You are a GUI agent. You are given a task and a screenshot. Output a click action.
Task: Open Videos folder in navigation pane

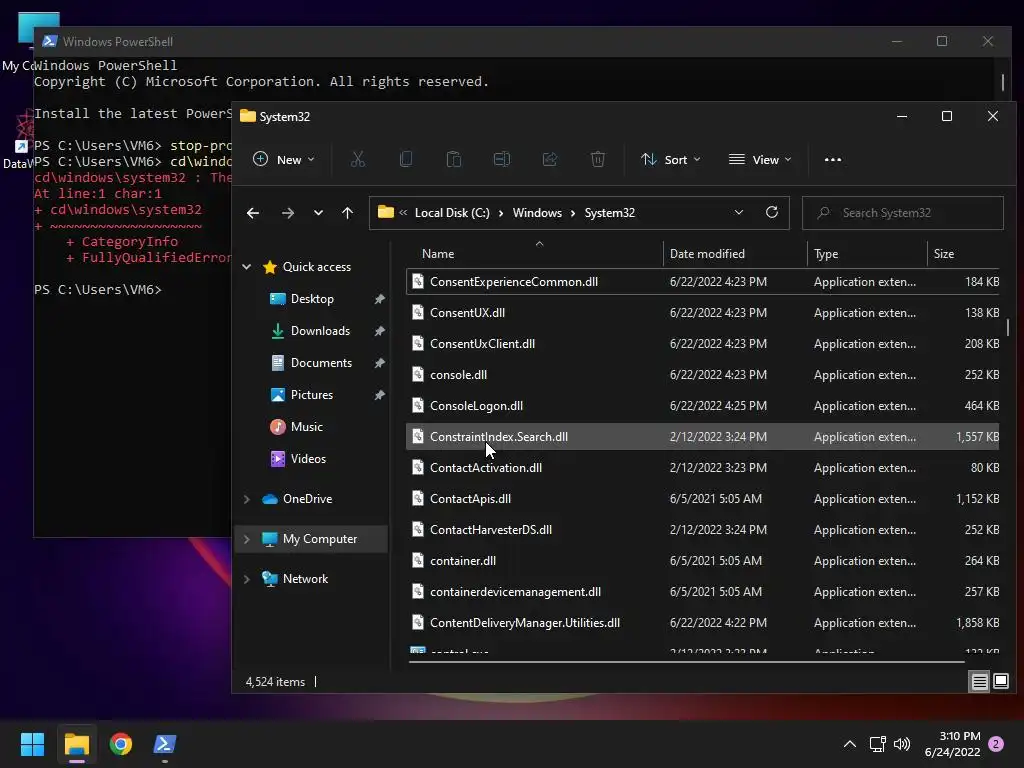tap(308, 458)
